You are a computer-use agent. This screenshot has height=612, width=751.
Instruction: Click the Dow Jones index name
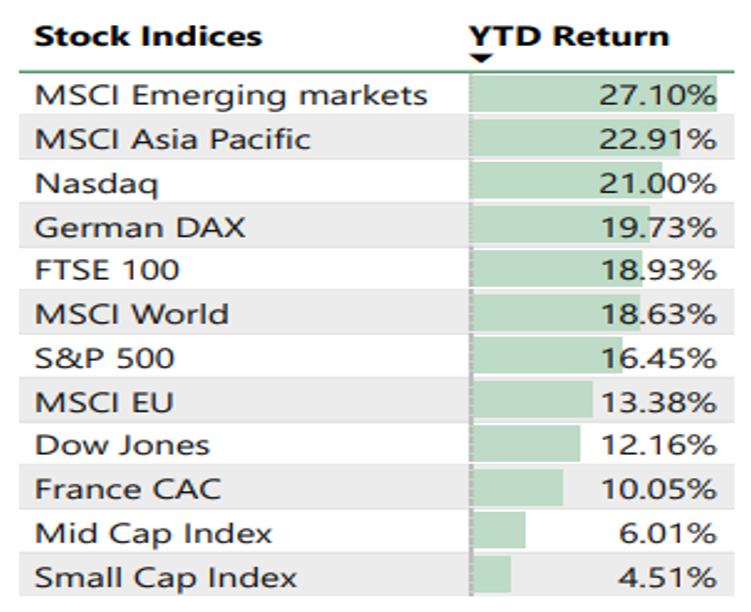point(122,445)
